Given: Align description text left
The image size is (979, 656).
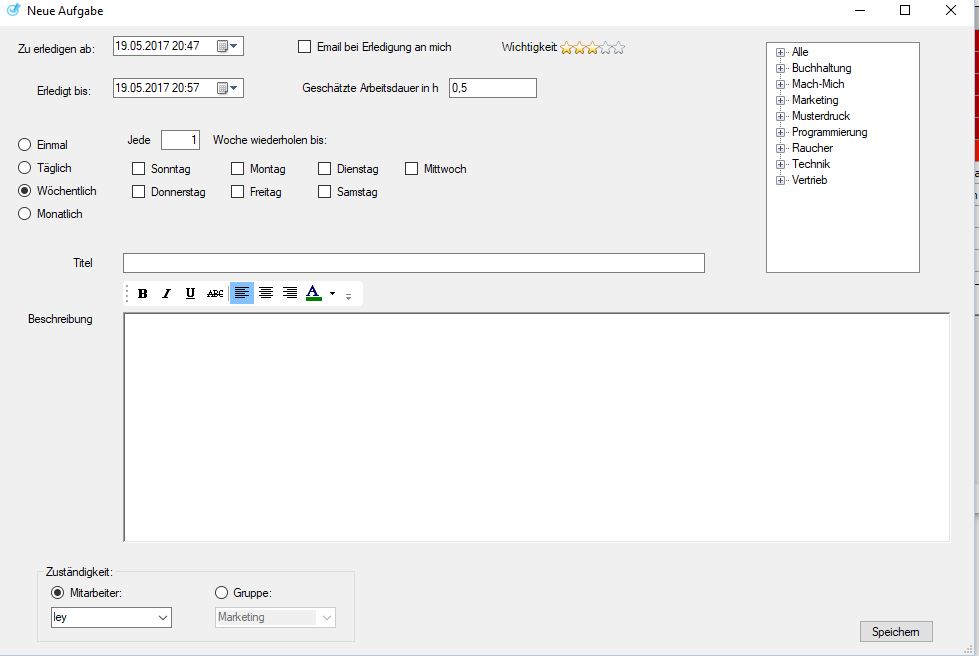Looking at the screenshot, I should click(x=242, y=293).
